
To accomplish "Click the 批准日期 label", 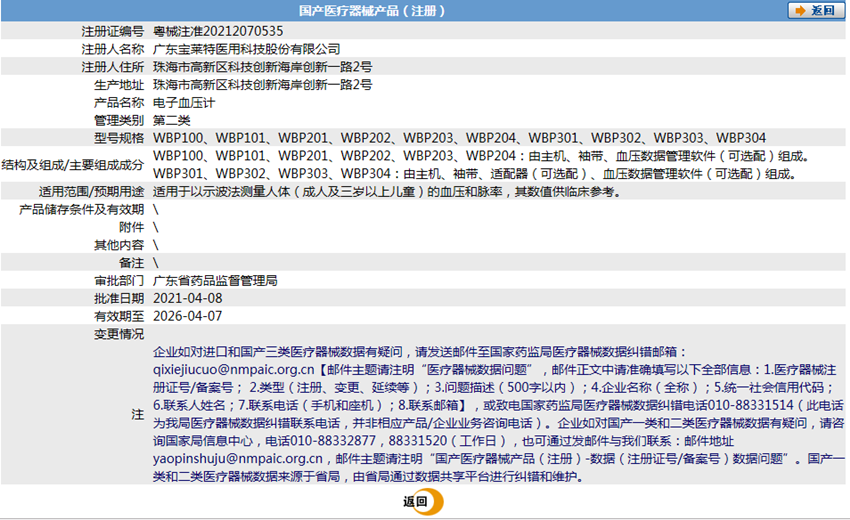I will [119, 299].
